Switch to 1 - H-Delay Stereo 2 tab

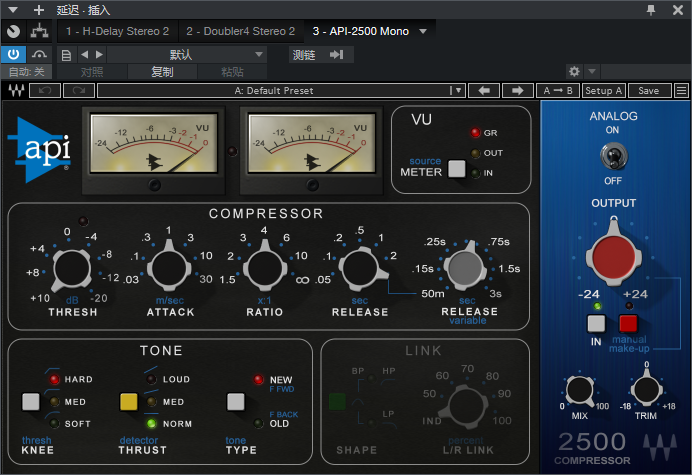[117, 31]
